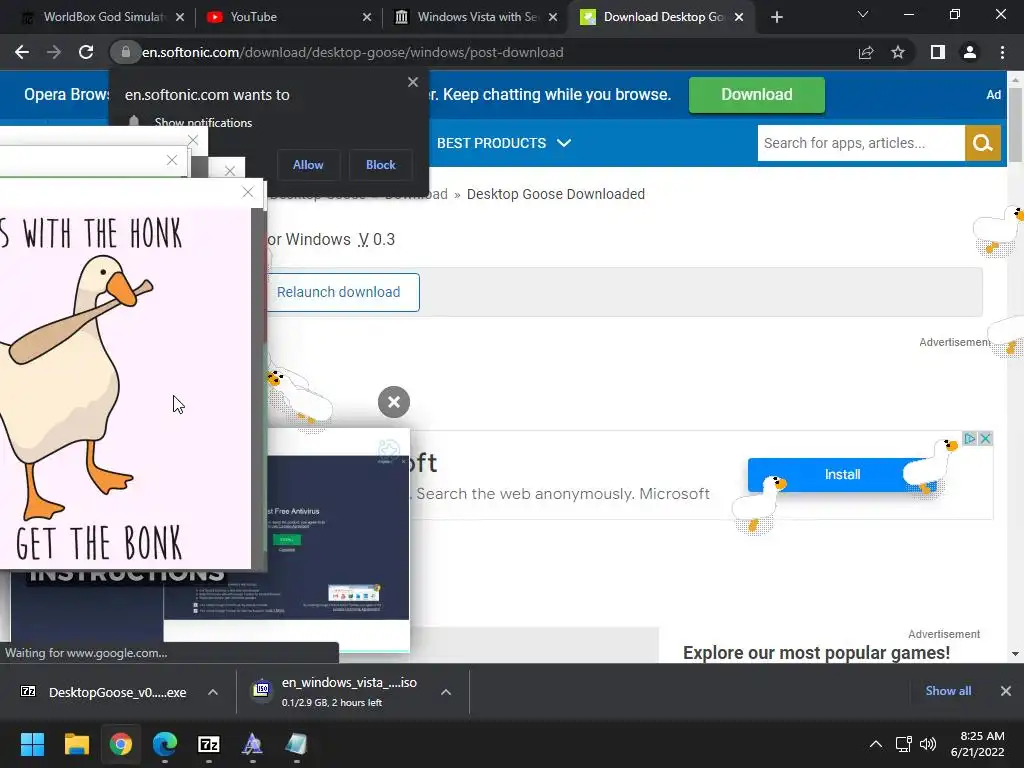Reload the Softonic page
The height and width of the screenshot is (768, 1024).
(86, 52)
